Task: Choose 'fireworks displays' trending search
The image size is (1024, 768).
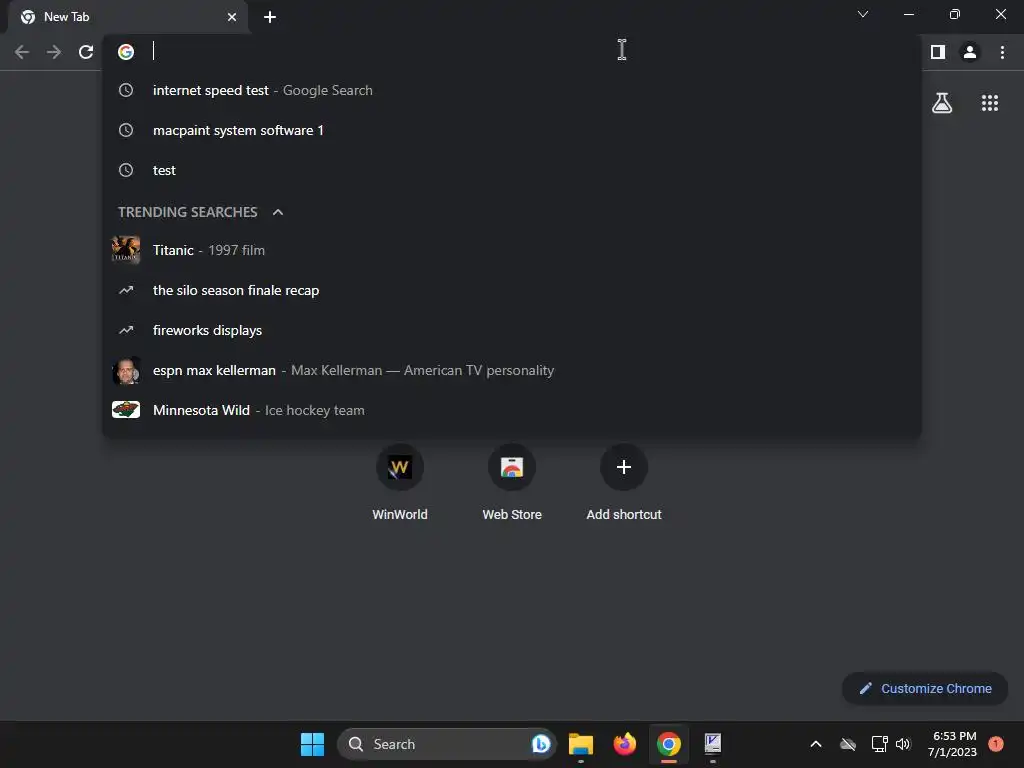Action: click(x=512, y=330)
